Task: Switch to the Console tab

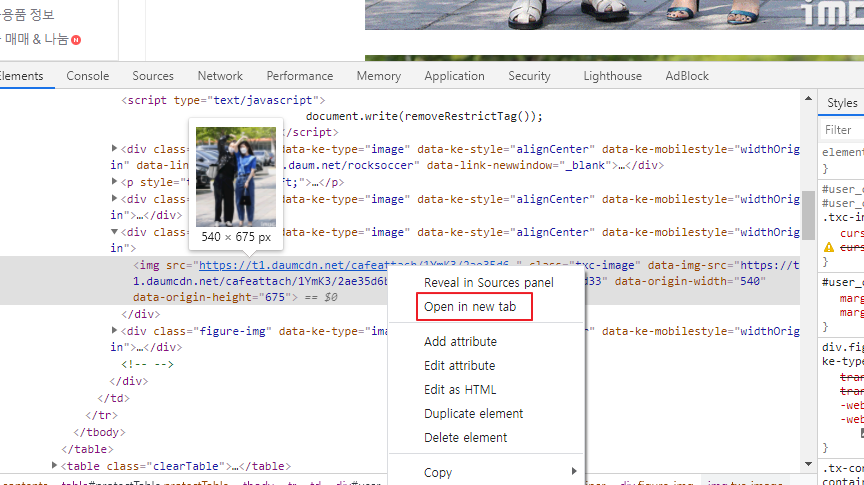Action: pos(88,76)
